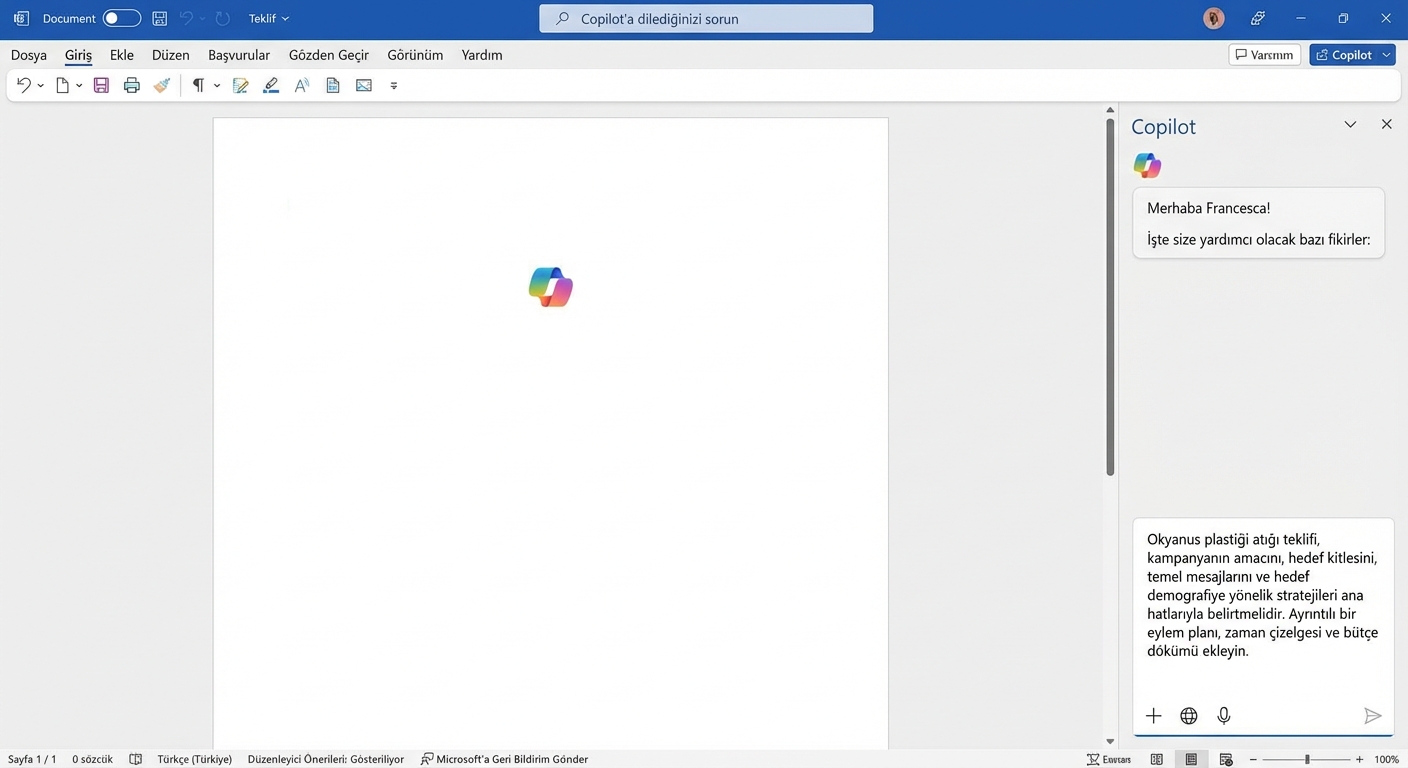Viewport: 1408px width, 768px height.
Task: Toggle the read mode view in status bar
Action: point(1157,759)
